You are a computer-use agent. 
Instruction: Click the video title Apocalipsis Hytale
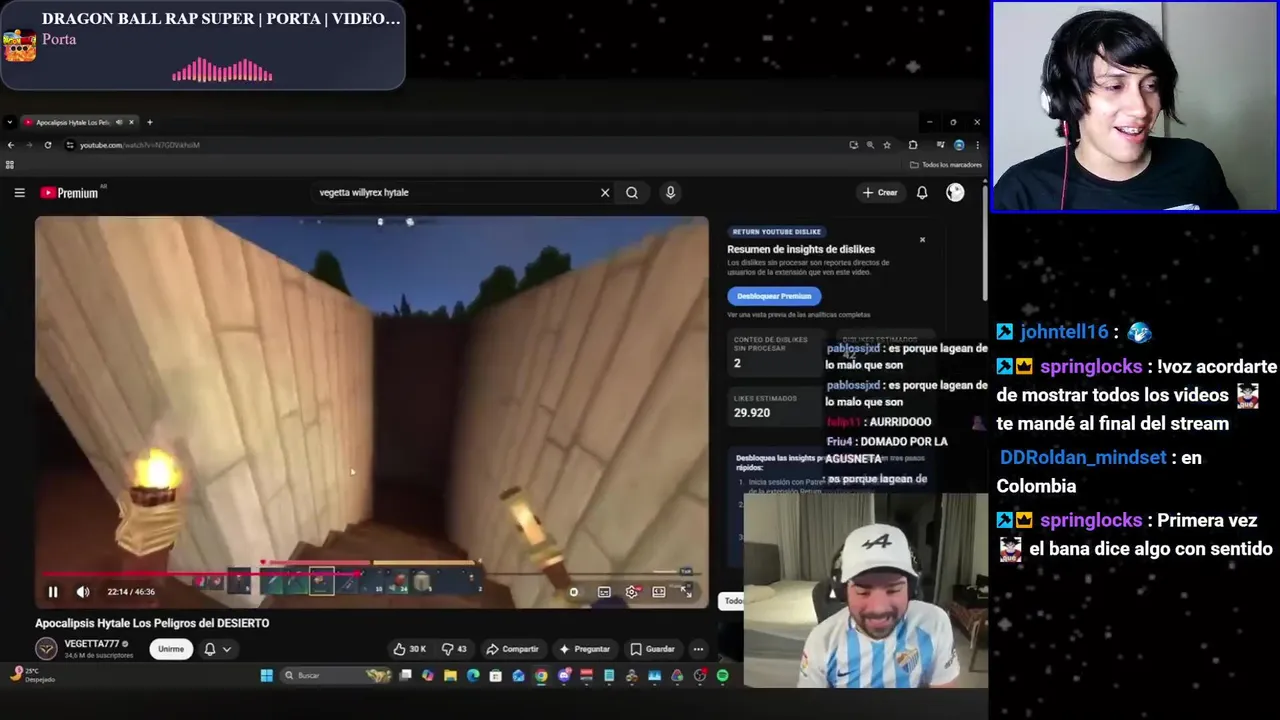152,623
